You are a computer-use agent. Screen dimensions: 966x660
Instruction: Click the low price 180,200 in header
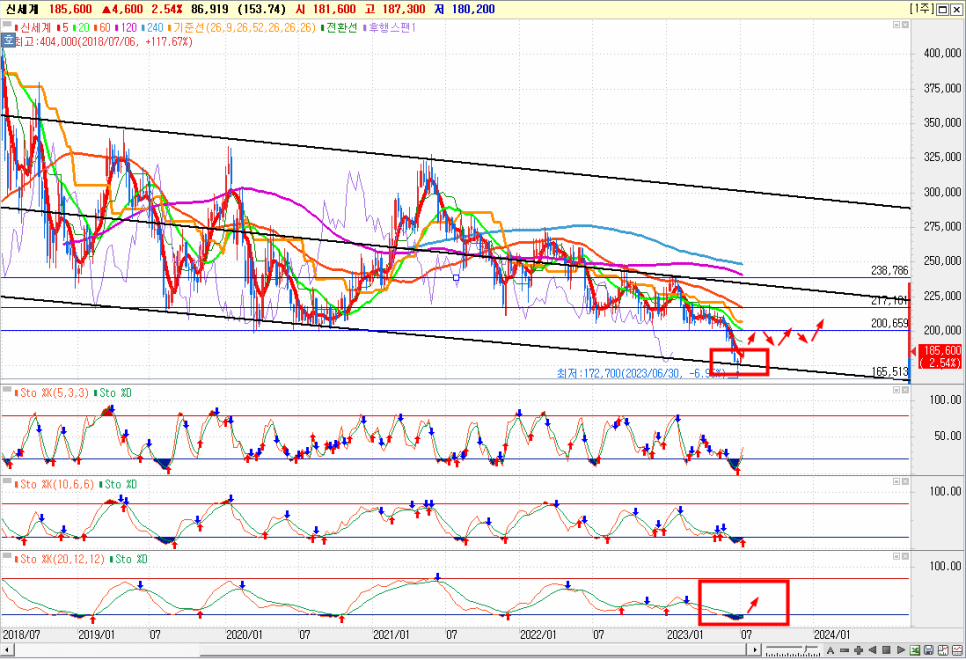point(473,9)
